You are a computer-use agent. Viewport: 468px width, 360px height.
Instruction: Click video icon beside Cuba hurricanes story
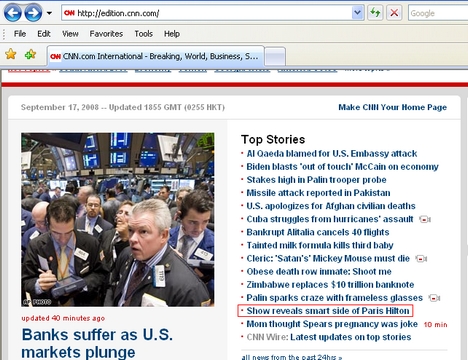[x=425, y=219]
